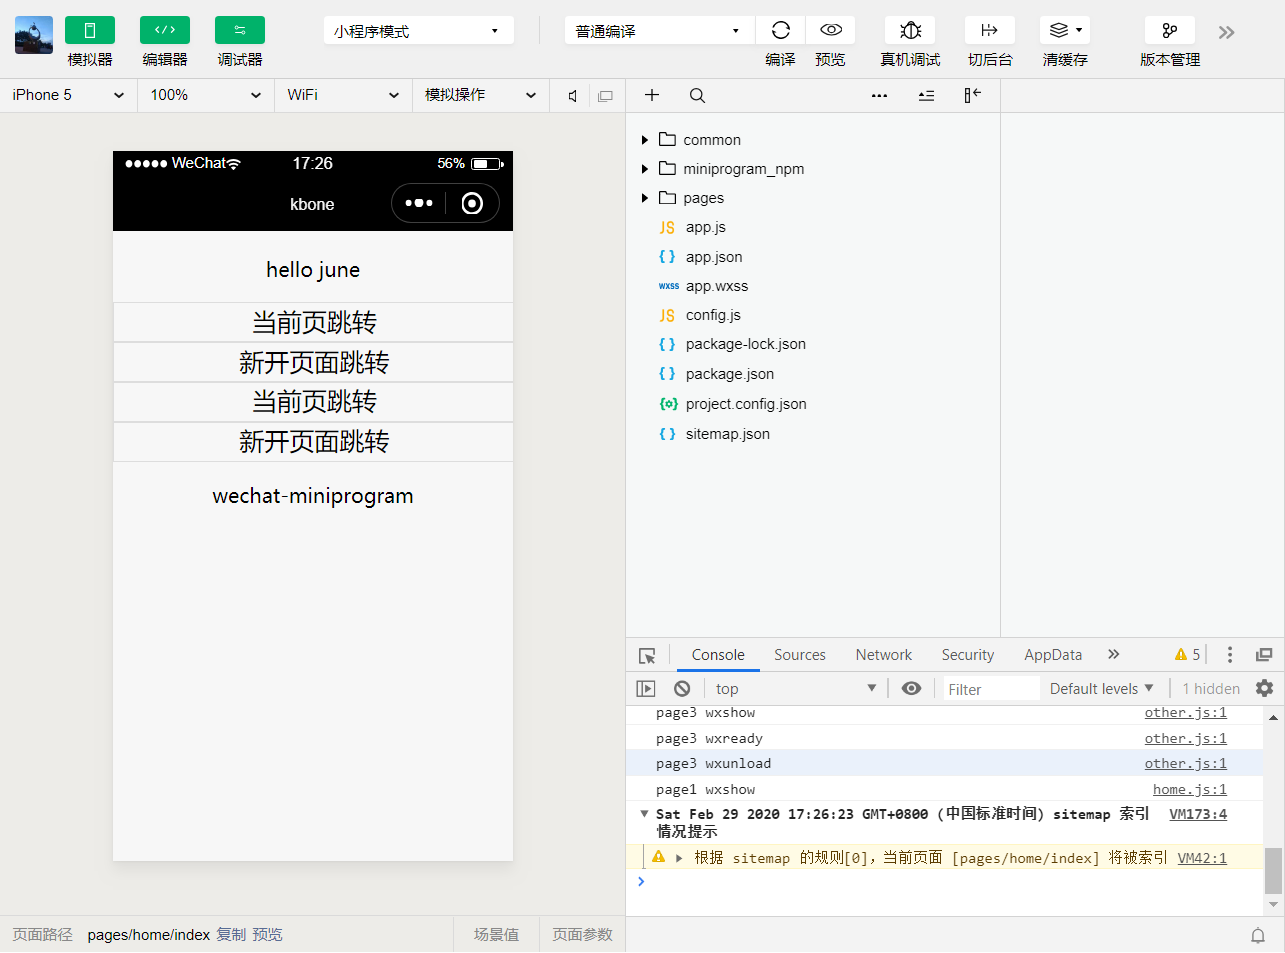Show more toolbar items chevron
This screenshot has height=953, width=1285.
pyautogui.click(x=1227, y=32)
